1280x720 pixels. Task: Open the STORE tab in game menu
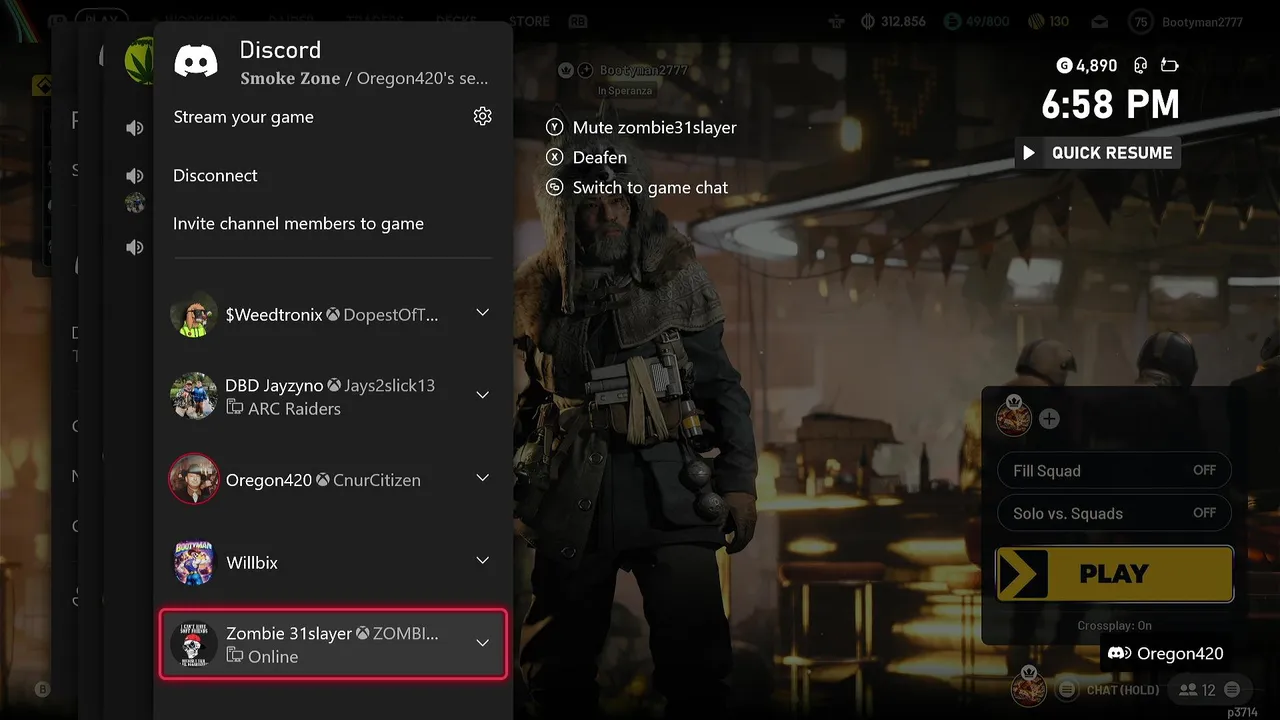pos(529,21)
